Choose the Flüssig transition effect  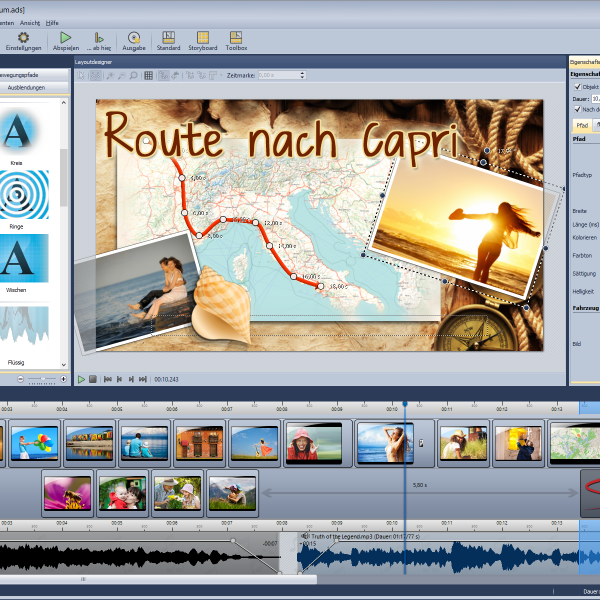[x=24, y=336]
